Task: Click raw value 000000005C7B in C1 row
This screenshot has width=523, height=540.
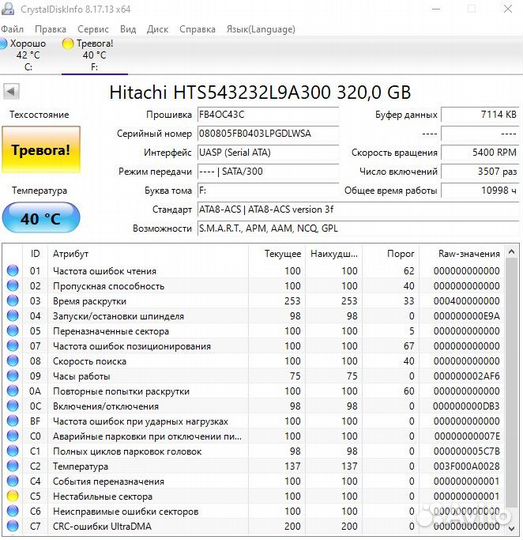Action: [x=466, y=451]
